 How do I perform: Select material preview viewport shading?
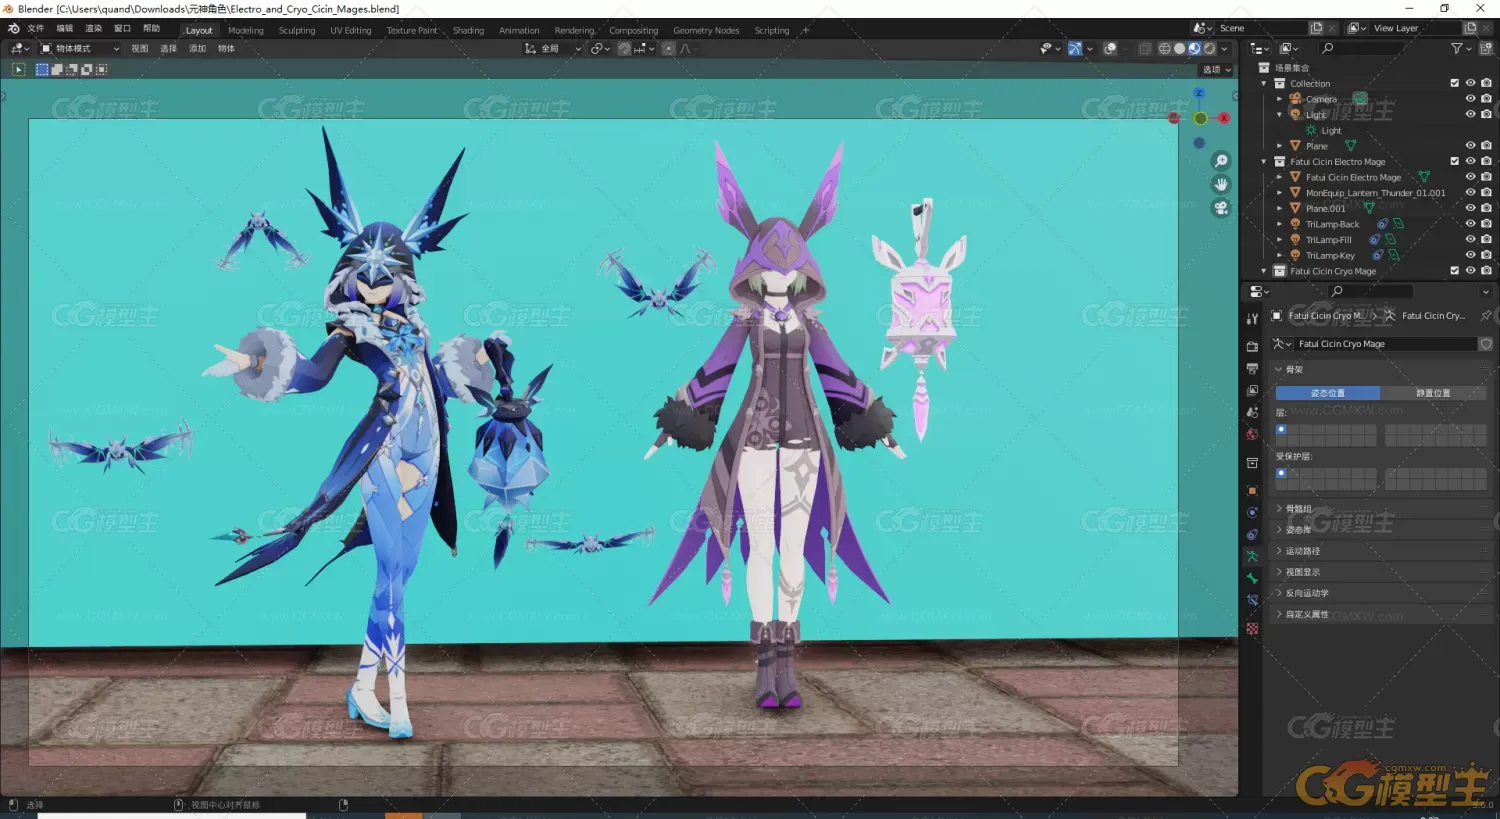pos(1194,48)
